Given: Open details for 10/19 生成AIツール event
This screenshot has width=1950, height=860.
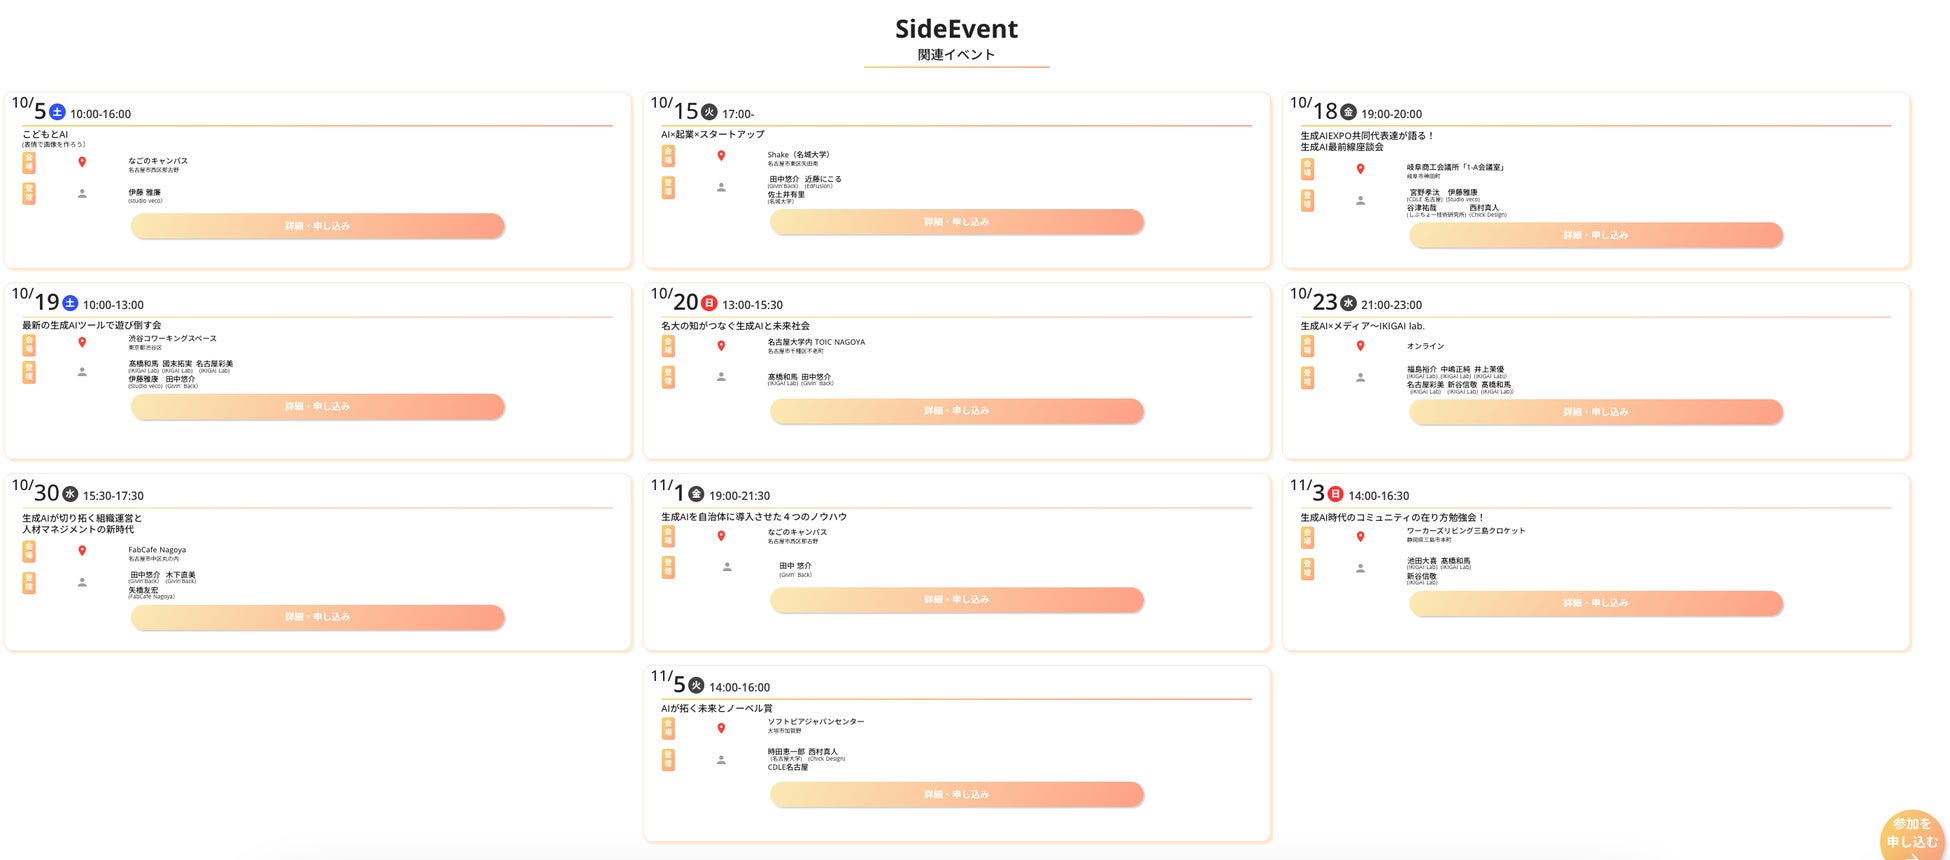Looking at the screenshot, I should click(317, 407).
